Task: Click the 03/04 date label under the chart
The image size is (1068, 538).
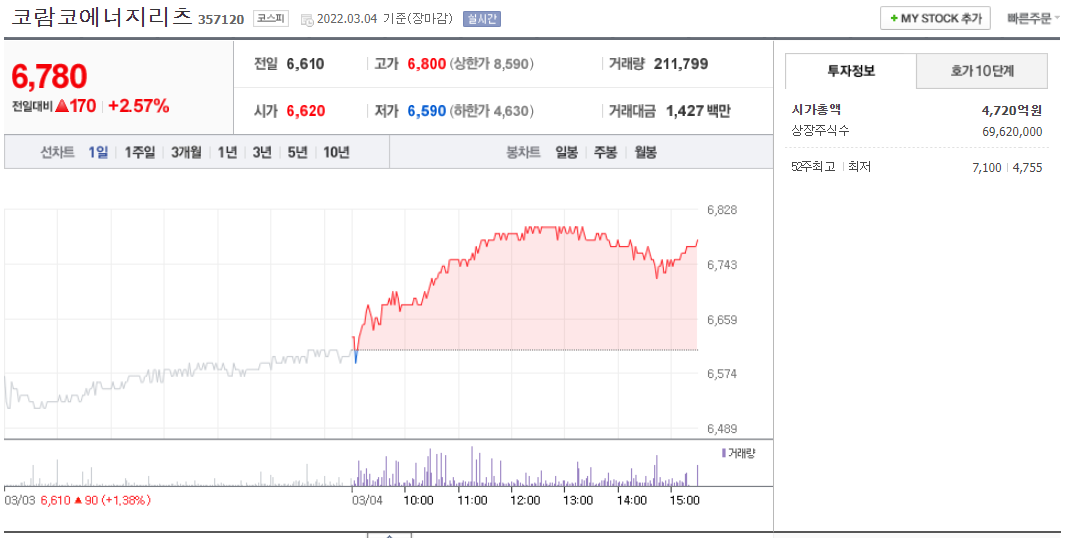Action: point(367,501)
